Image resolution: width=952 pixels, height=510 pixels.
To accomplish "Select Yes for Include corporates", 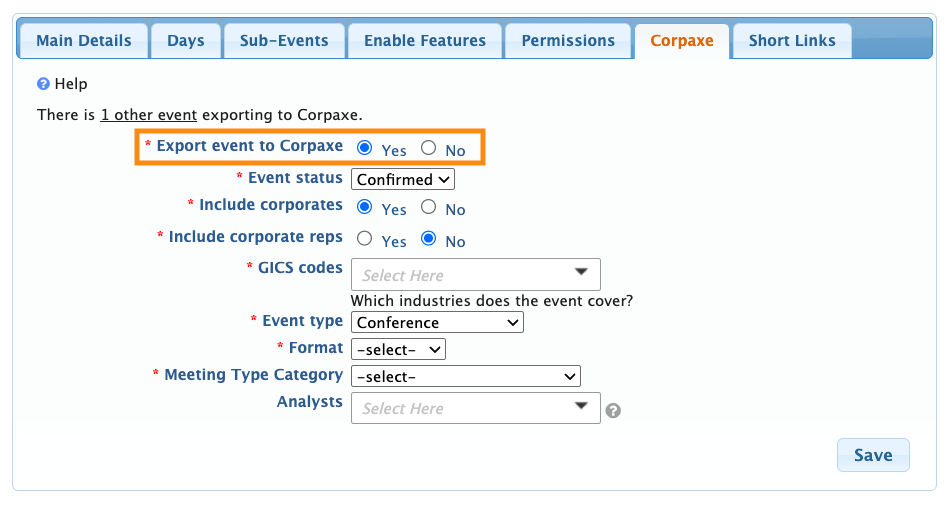I will (x=365, y=208).
